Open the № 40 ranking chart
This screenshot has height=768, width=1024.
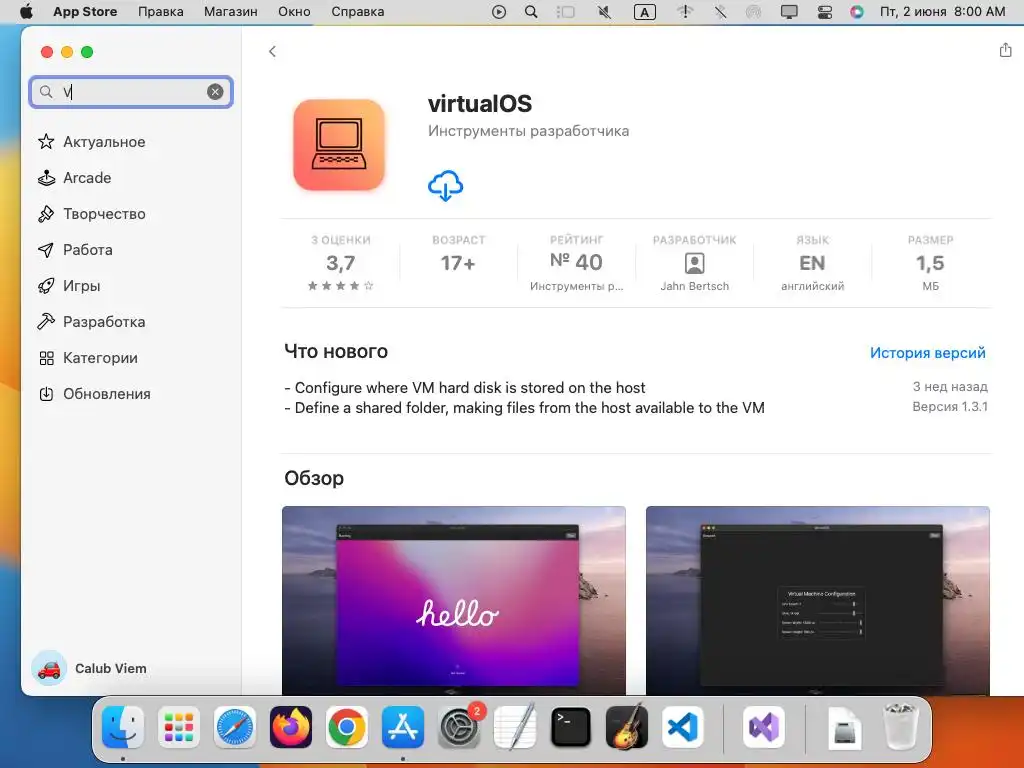(x=576, y=263)
